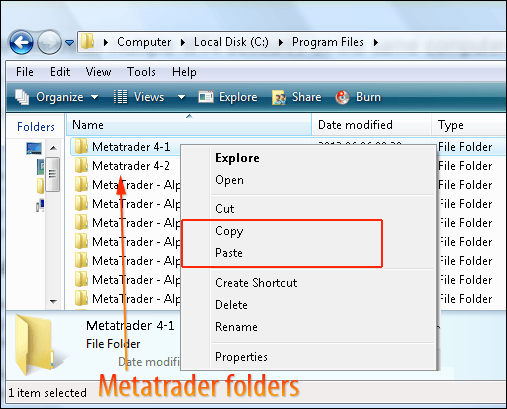Choose Properties in the context menu
Image resolution: width=507 pixels, height=409 pixels.
click(241, 357)
